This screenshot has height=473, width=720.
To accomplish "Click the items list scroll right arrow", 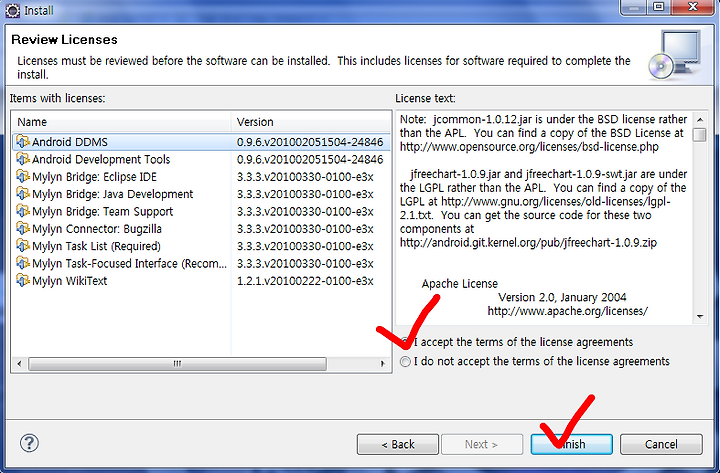I will tap(382, 364).
